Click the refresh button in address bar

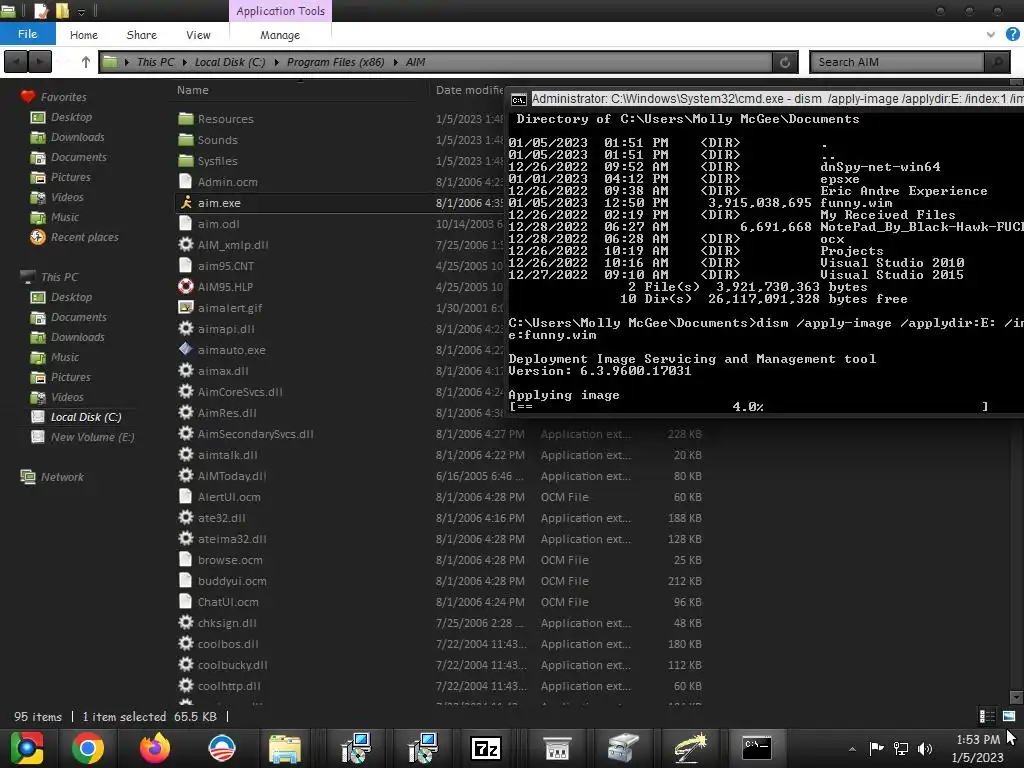(x=785, y=62)
